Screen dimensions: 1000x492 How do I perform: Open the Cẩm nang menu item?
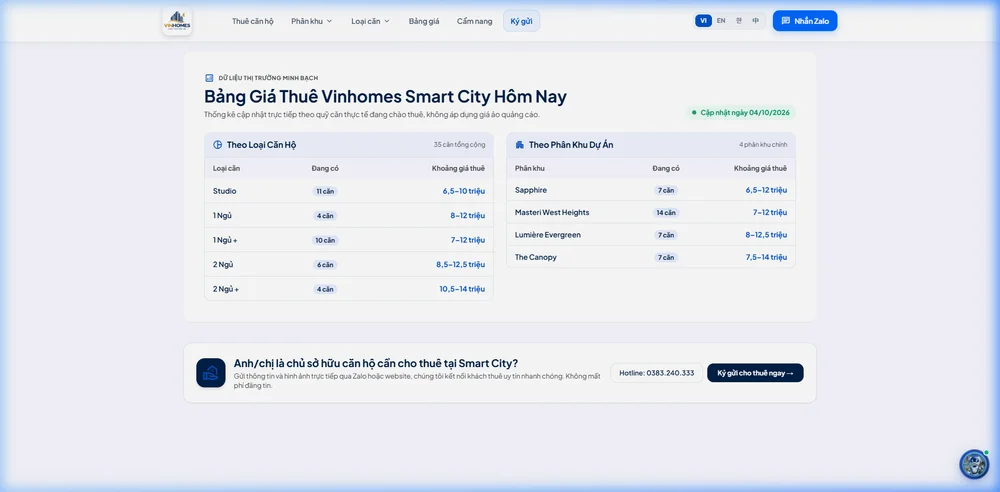pyautogui.click(x=474, y=21)
